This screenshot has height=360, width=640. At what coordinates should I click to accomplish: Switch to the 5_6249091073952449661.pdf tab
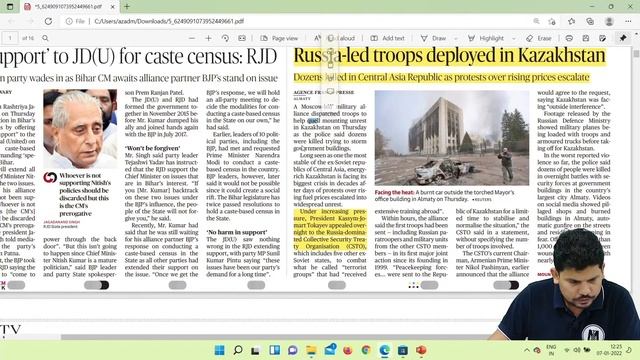[69, 7]
